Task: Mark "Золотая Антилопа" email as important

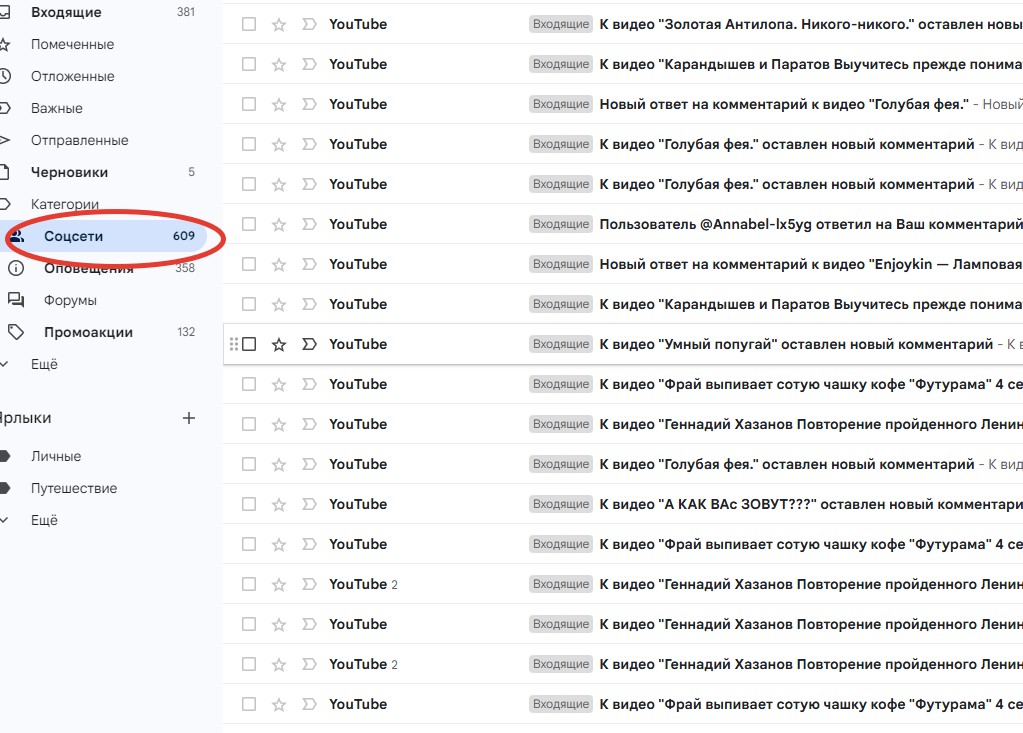Action: 309,24
